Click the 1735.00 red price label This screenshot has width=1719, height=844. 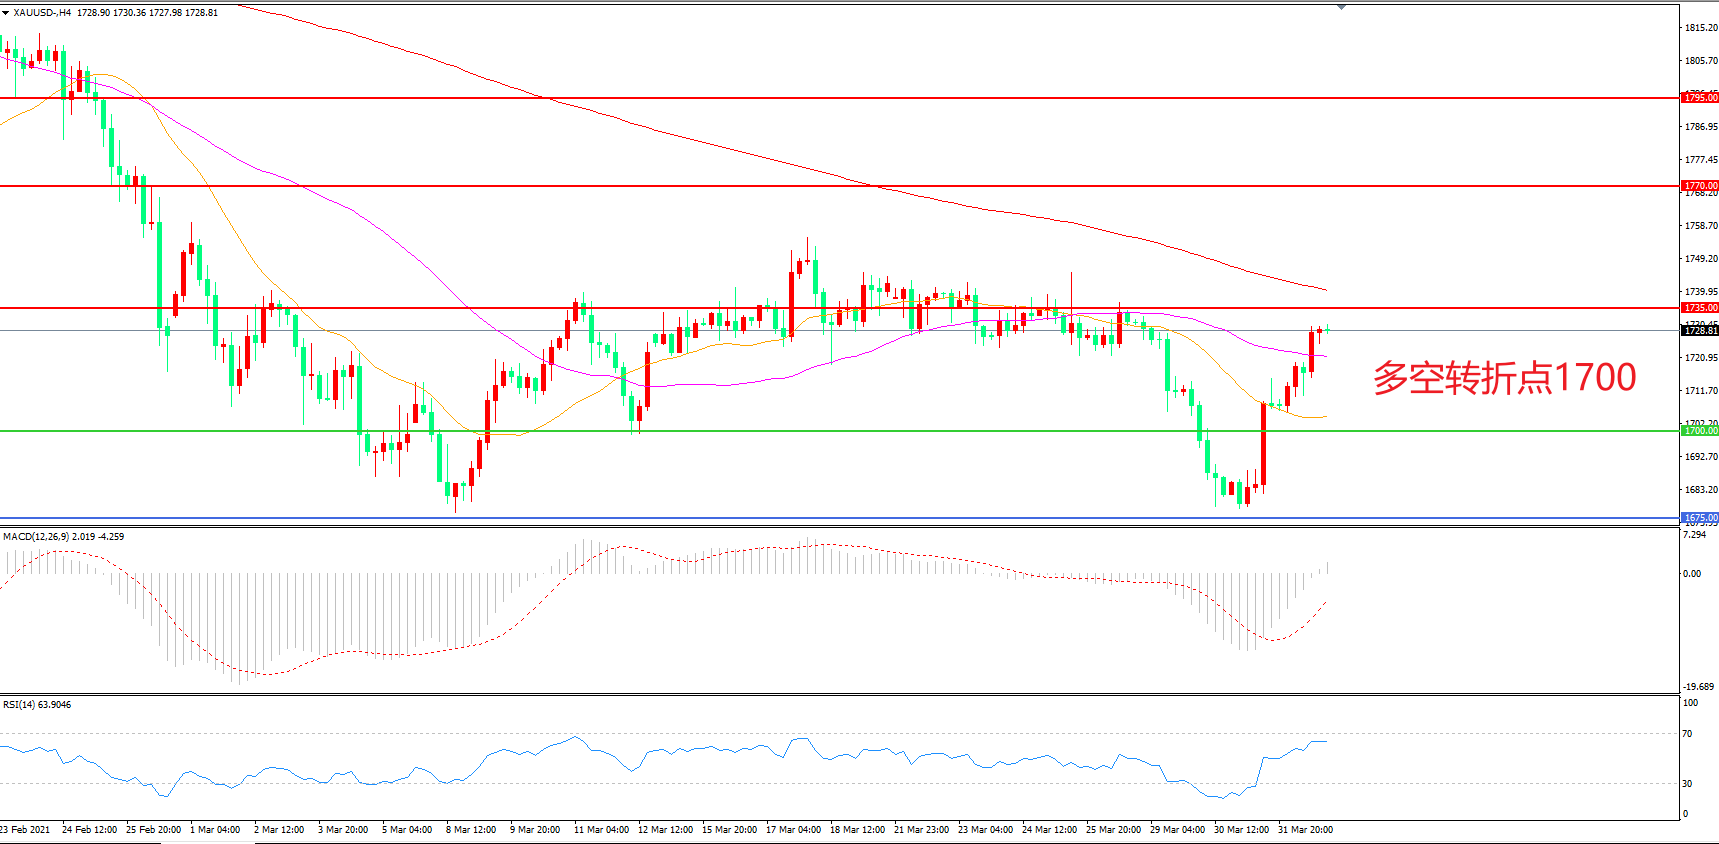coord(1699,308)
